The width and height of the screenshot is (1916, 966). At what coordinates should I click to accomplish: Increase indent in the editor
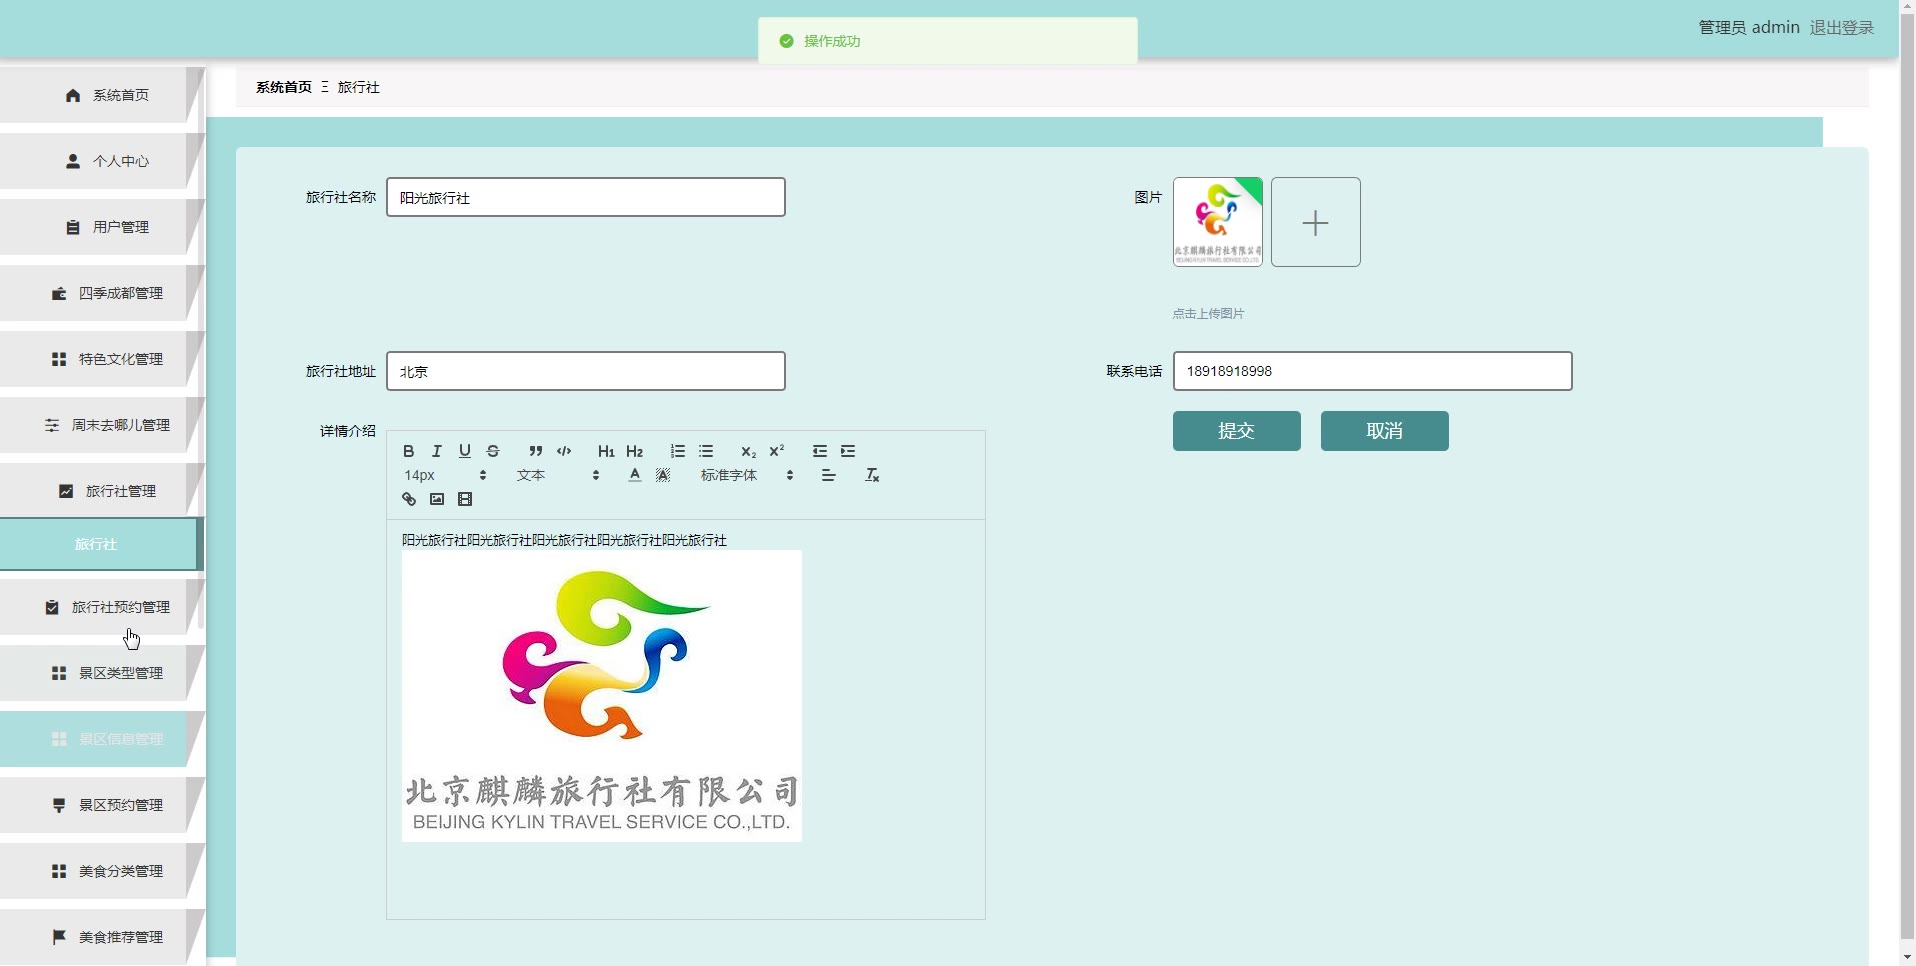(x=848, y=451)
